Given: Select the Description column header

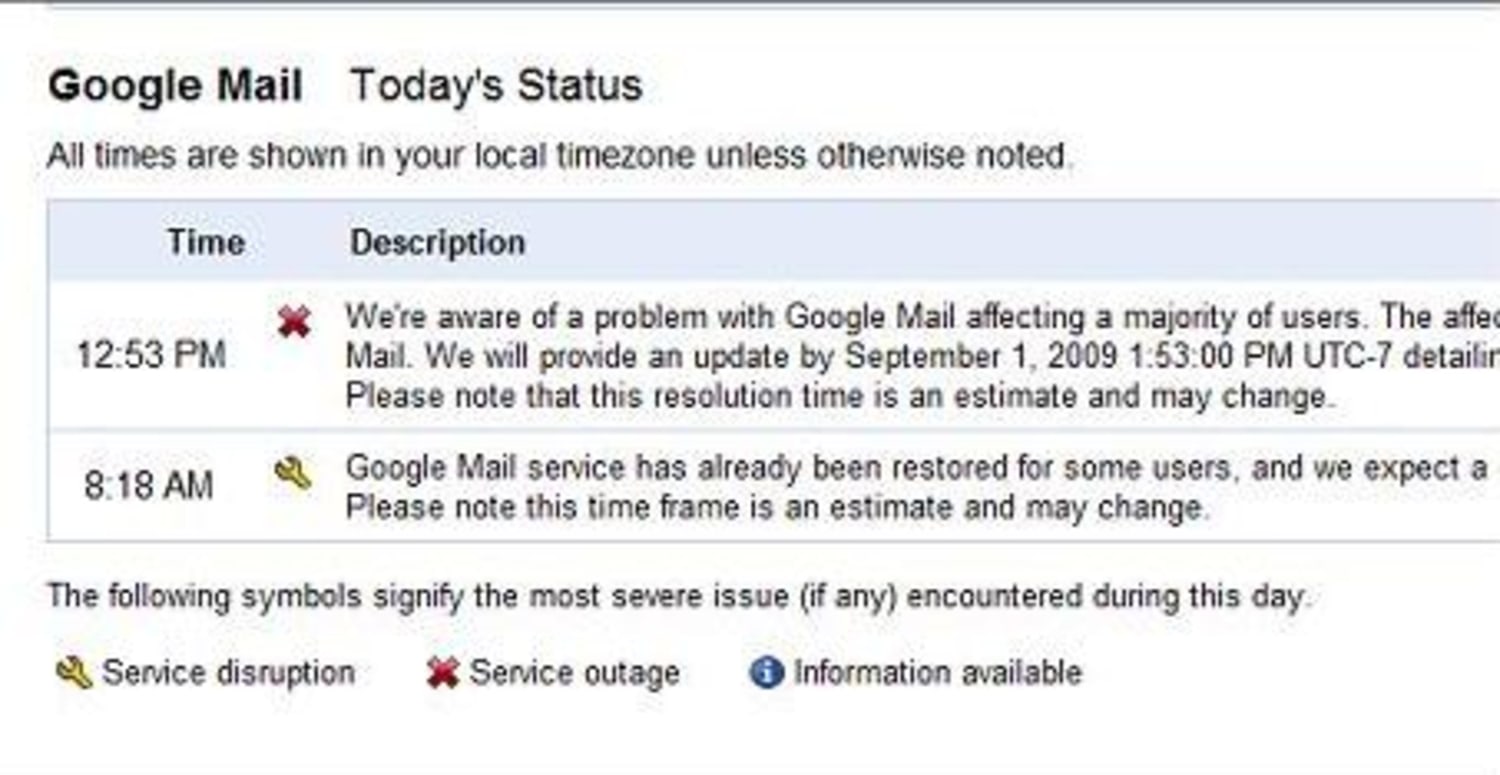Looking at the screenshot, I should (x=437, y=242).
